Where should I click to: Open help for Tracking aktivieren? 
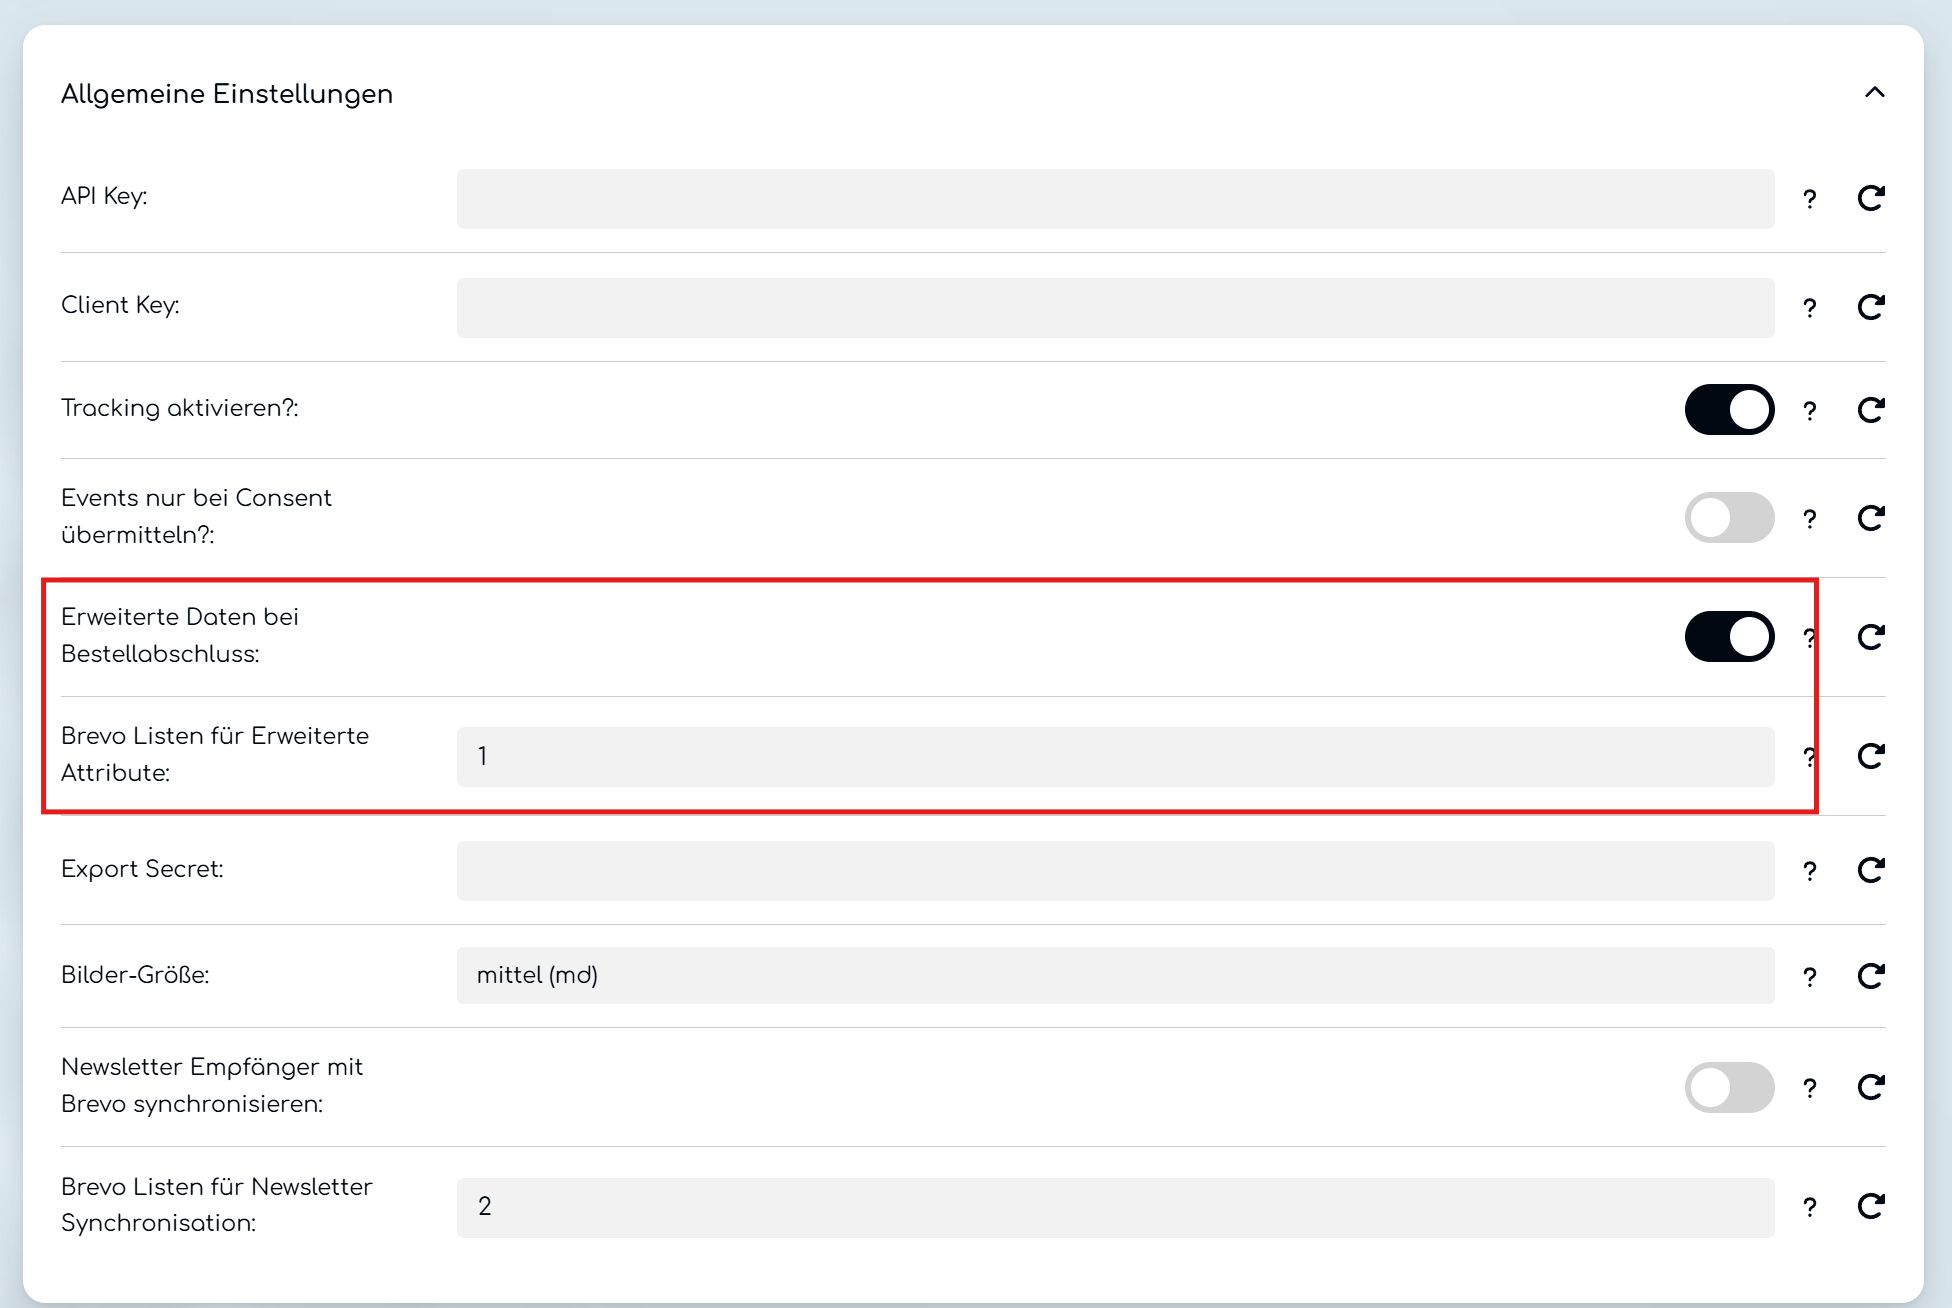(x=1809, y=410)
